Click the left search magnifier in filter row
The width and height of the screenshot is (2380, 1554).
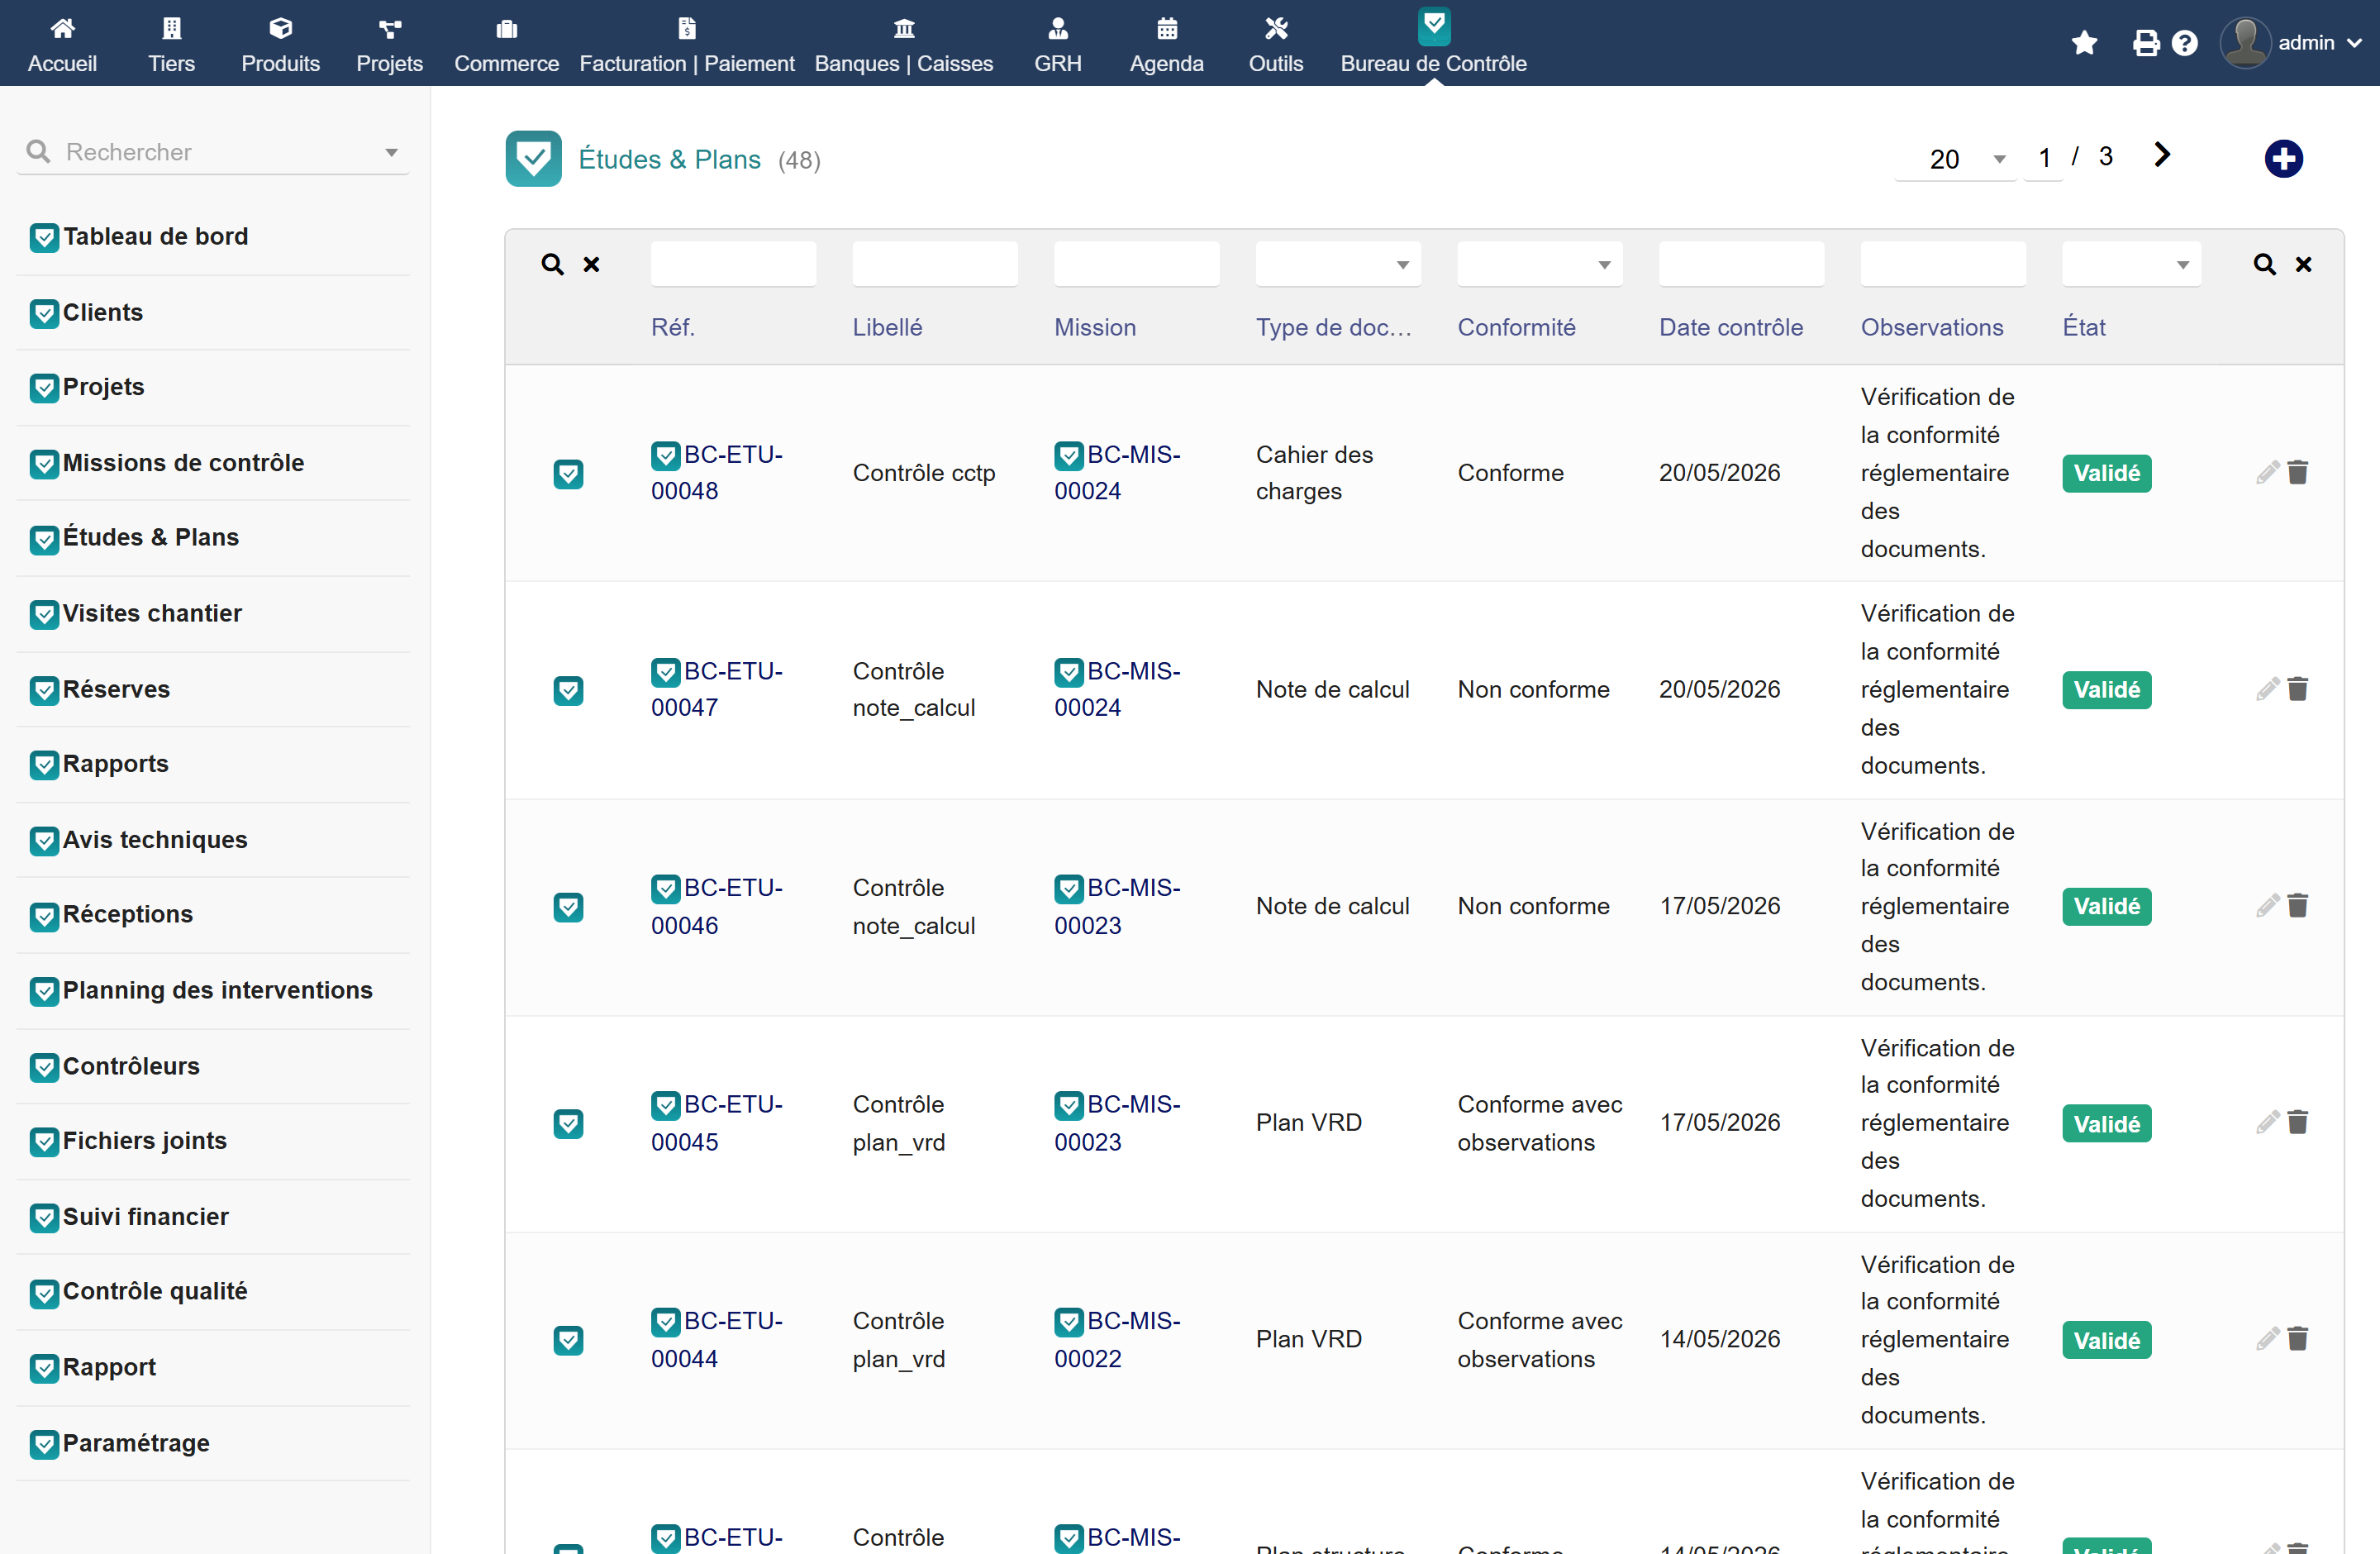pos(552,264)
